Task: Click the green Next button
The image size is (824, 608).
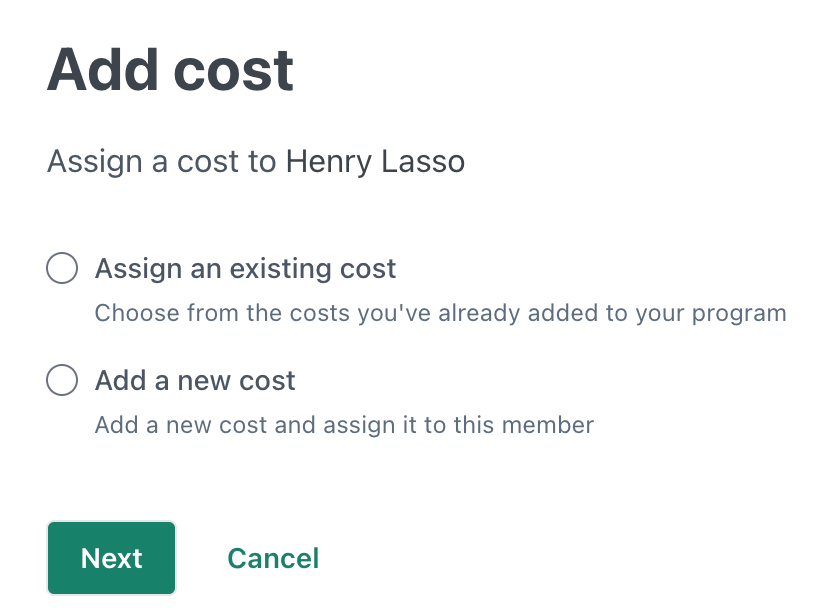Action: pyautogui.click(x=111, y=558)
